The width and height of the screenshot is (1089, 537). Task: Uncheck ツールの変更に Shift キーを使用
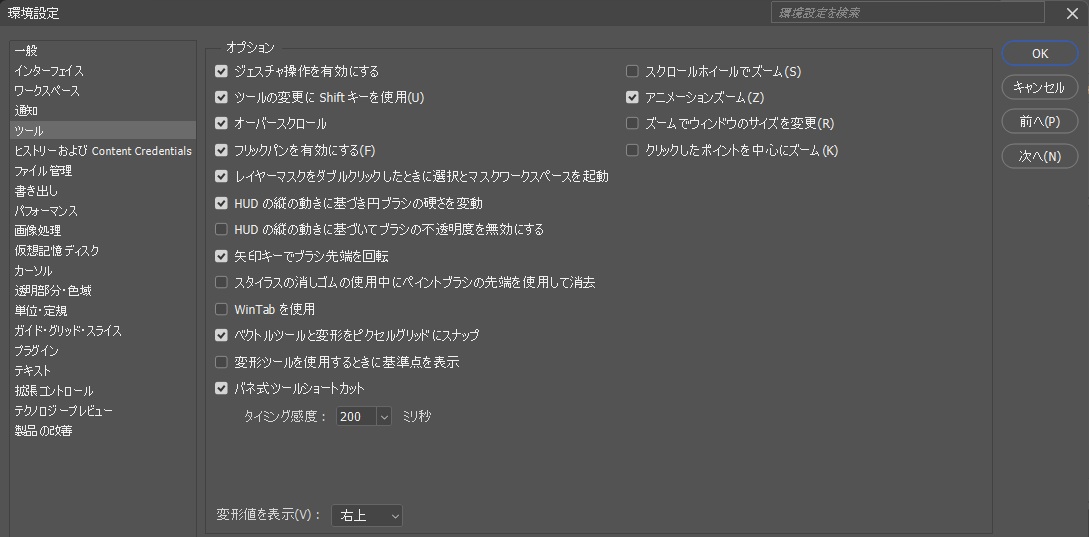coord(222,97)
